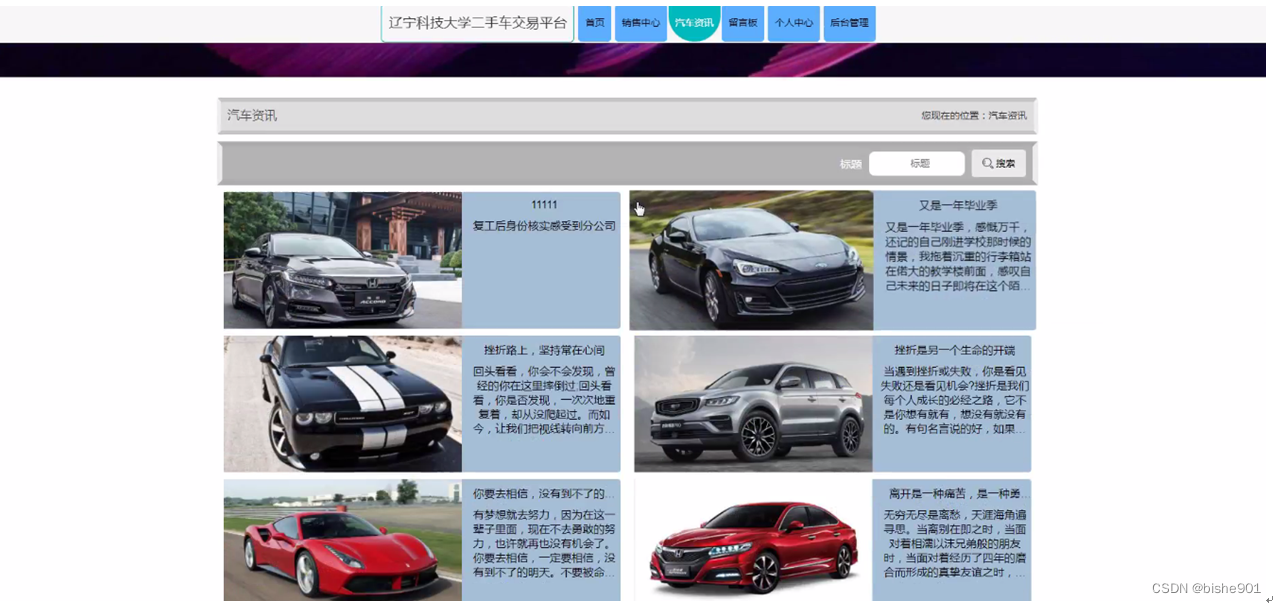
Task: Open the 销售中心 menu item
Action: tap(641, 23)
